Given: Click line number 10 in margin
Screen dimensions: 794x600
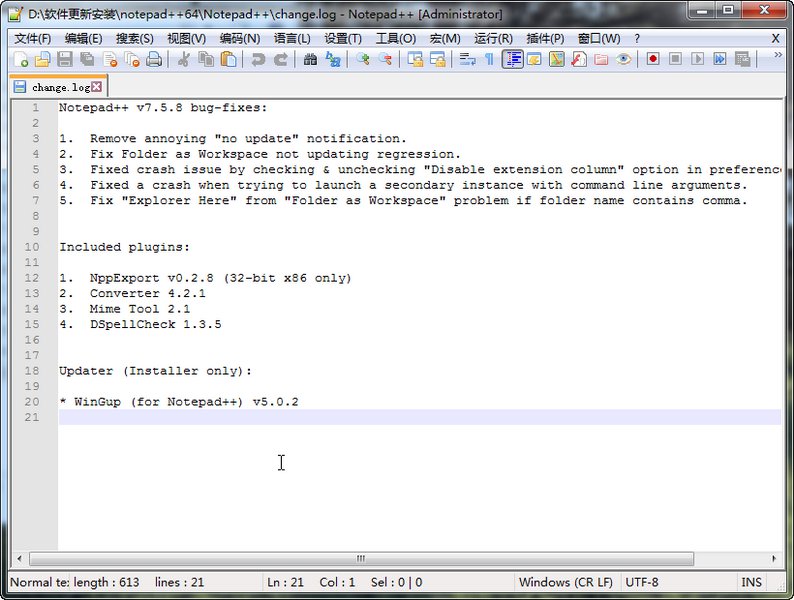Looking at the screenshot, I should click(x=31, y=247).
